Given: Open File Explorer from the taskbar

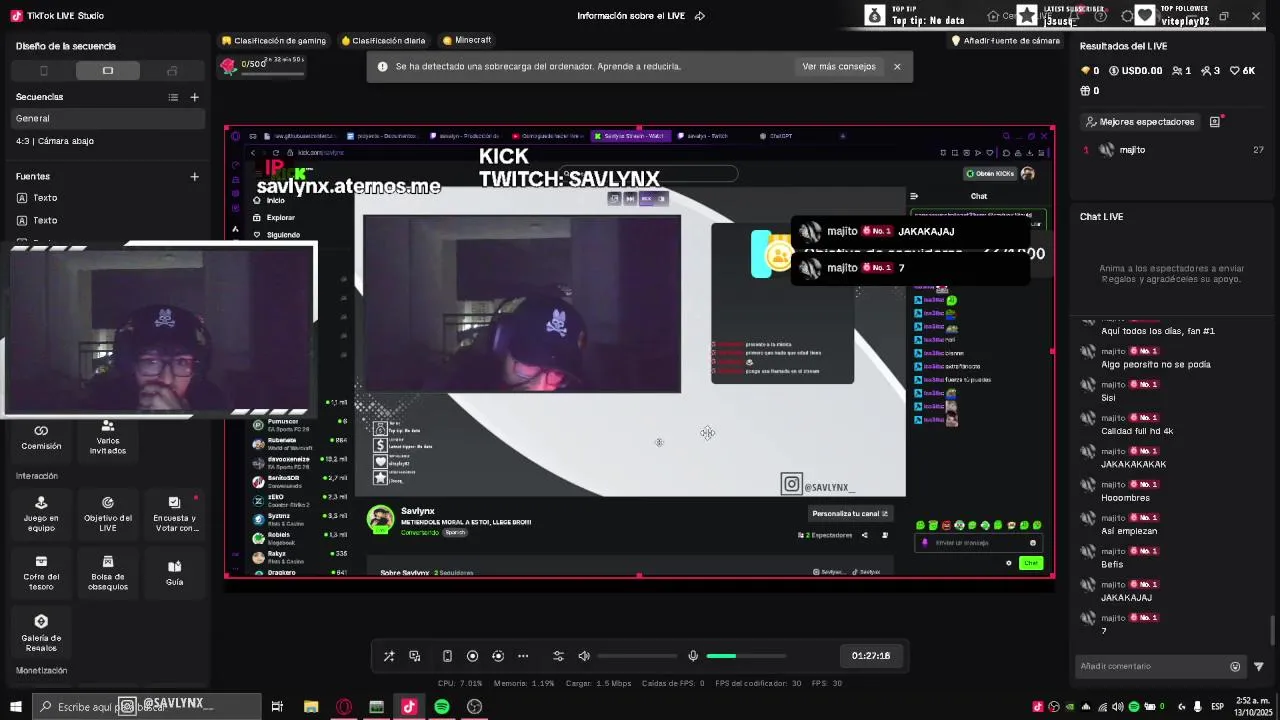Looking at the screenshot, I should 311,707.
